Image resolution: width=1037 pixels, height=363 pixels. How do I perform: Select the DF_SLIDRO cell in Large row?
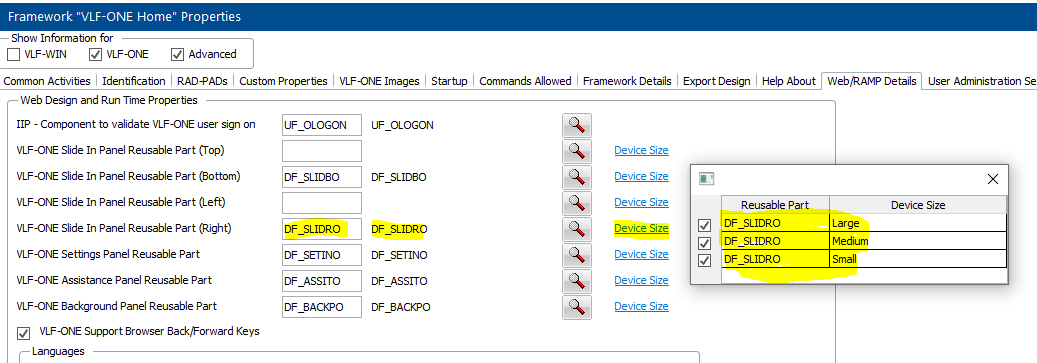click(x=775, y=223)
